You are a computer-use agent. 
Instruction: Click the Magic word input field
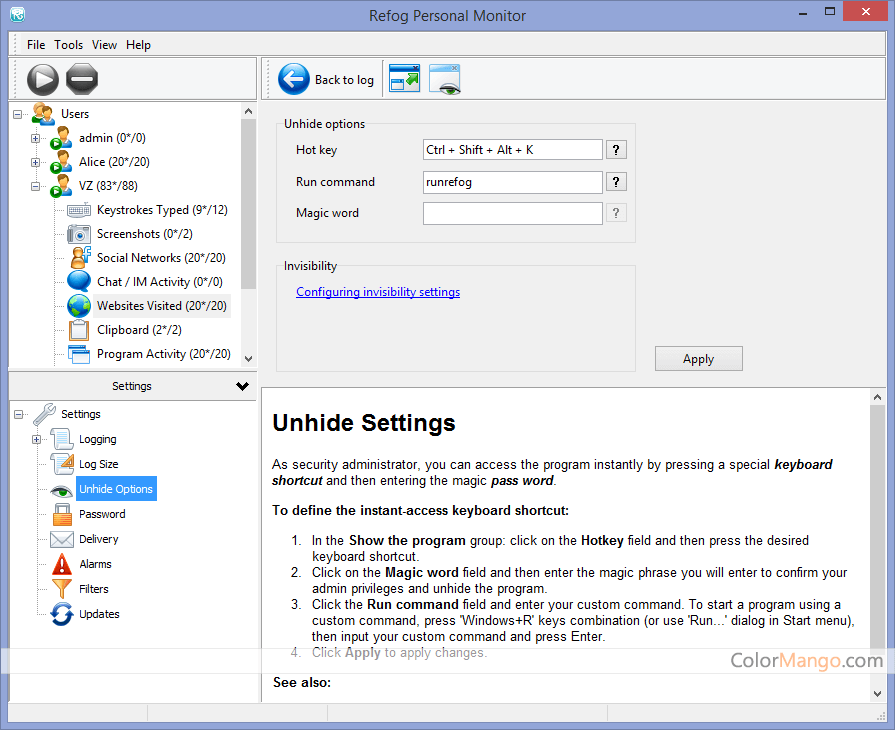tap(512, 213)
